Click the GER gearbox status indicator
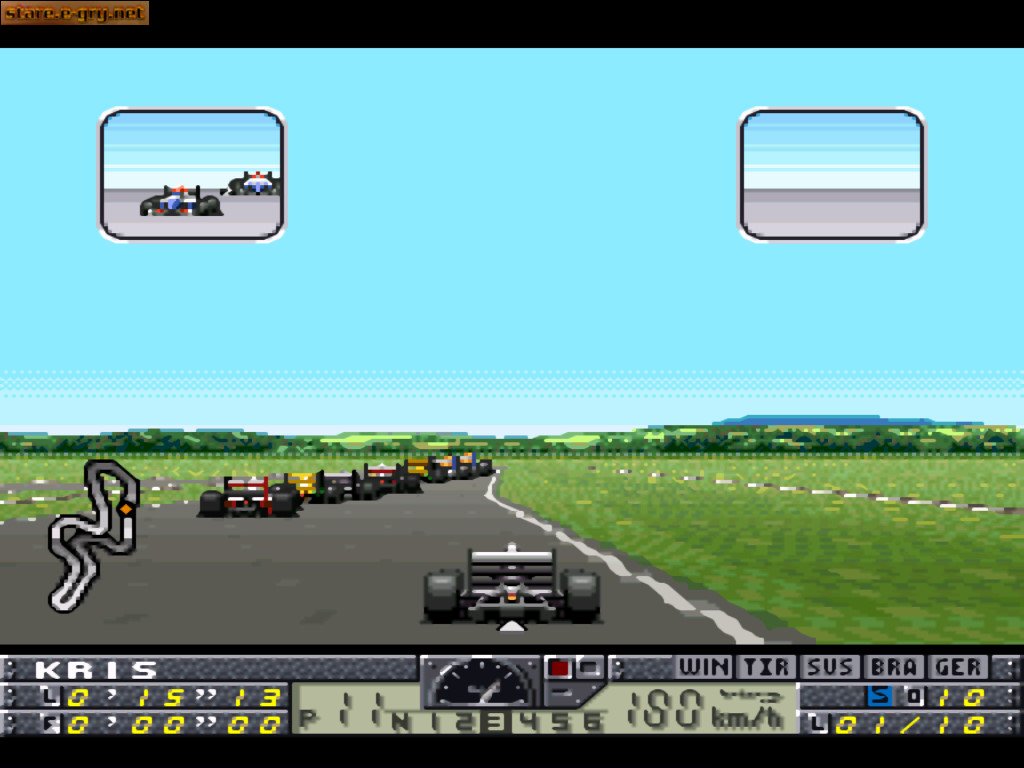 pos(957,667)
